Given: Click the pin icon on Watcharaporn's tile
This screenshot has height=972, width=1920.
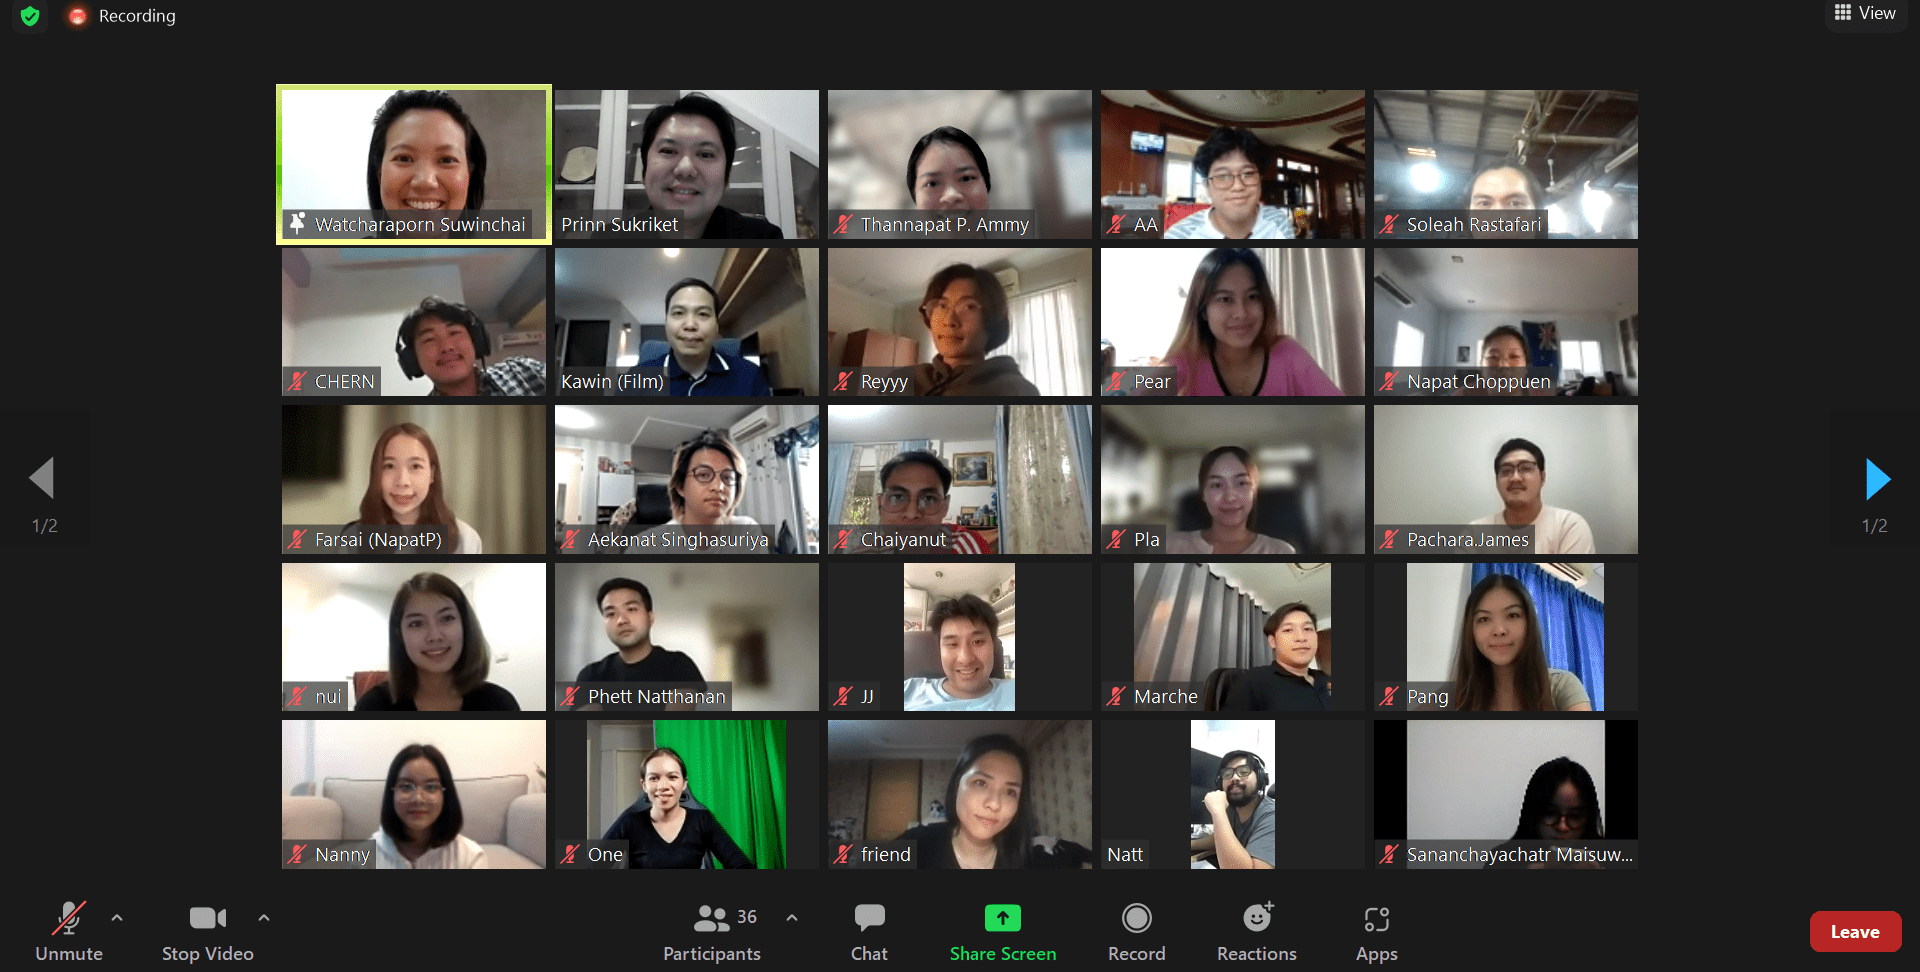Looking at the screenshot, I should [297, 224].
